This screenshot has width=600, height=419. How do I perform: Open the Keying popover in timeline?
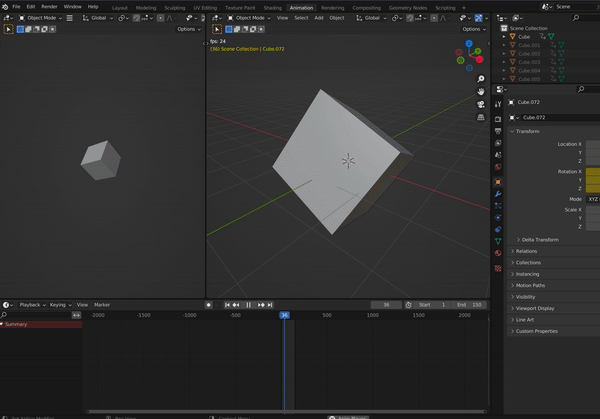(59, 304)
